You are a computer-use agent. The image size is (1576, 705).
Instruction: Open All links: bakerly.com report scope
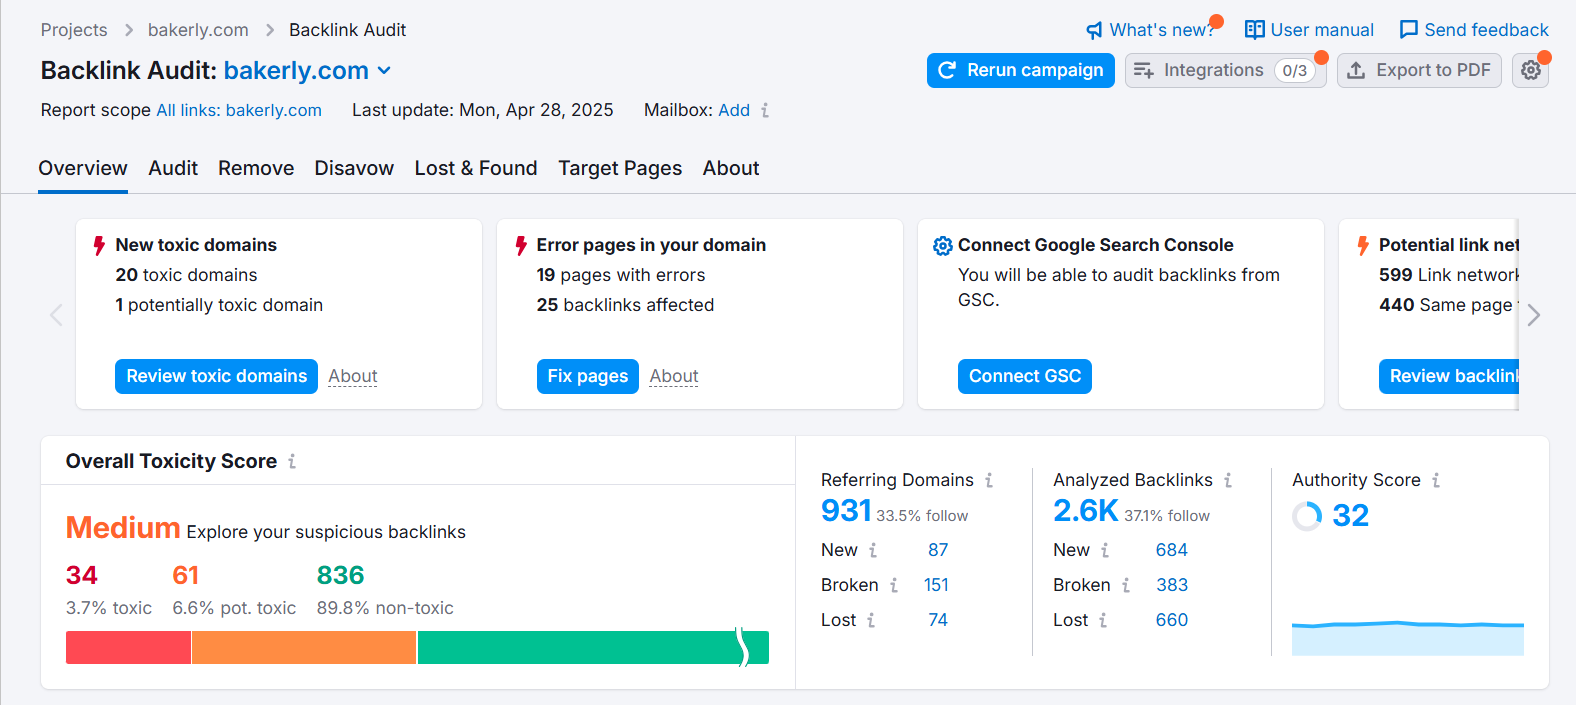[239, 110]
